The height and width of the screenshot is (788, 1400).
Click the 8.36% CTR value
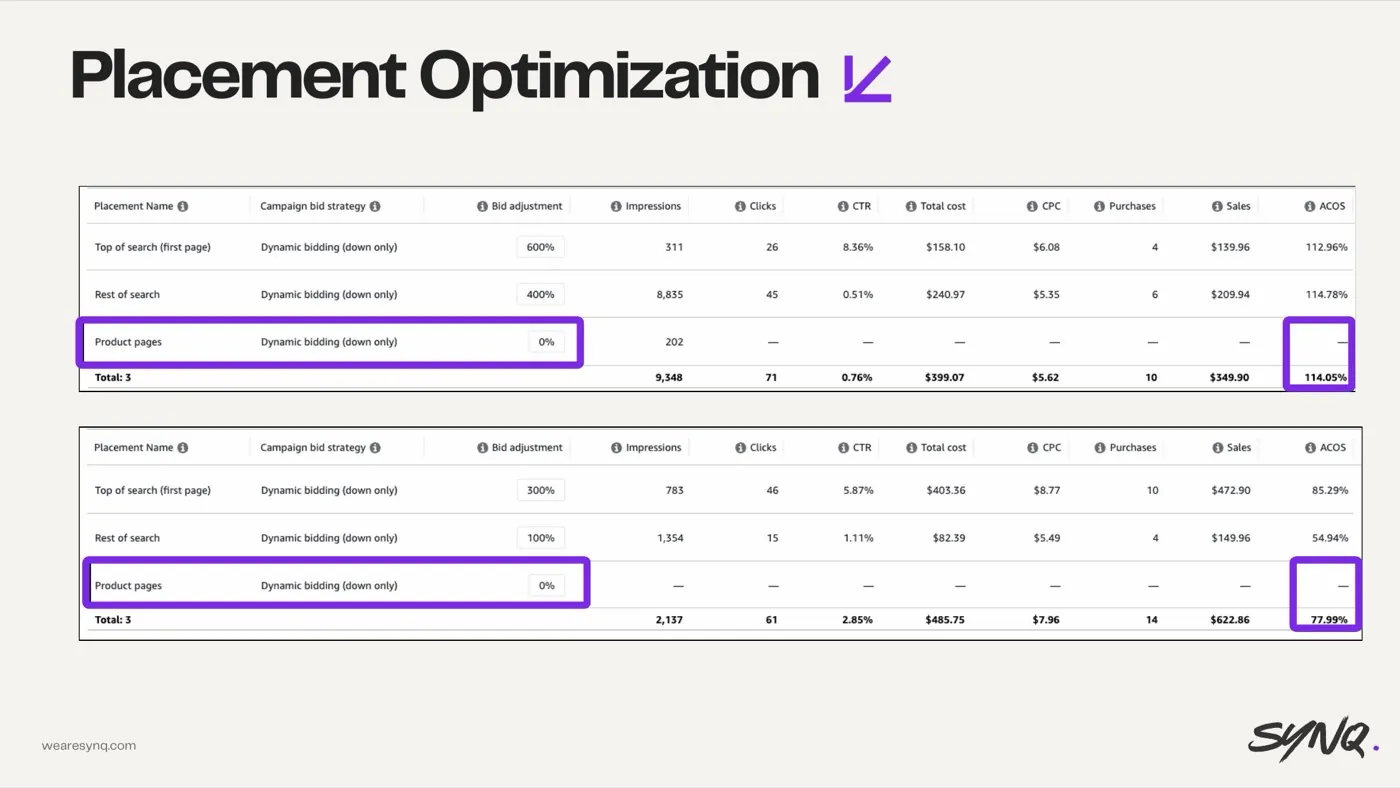pos(858,247)
